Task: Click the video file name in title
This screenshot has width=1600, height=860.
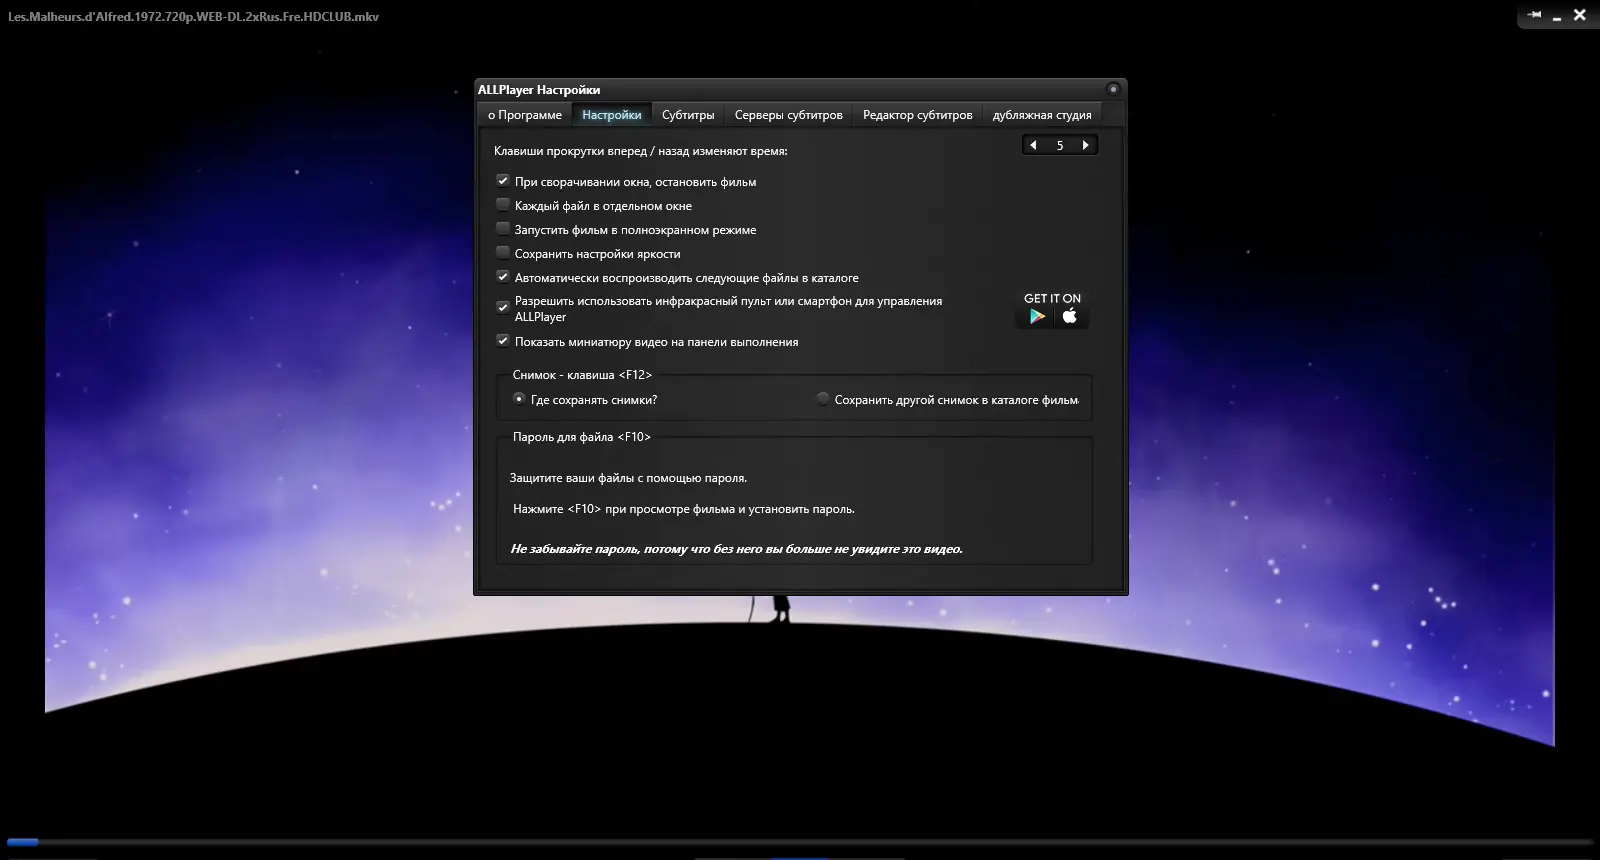Action: [x=193, y=17]
